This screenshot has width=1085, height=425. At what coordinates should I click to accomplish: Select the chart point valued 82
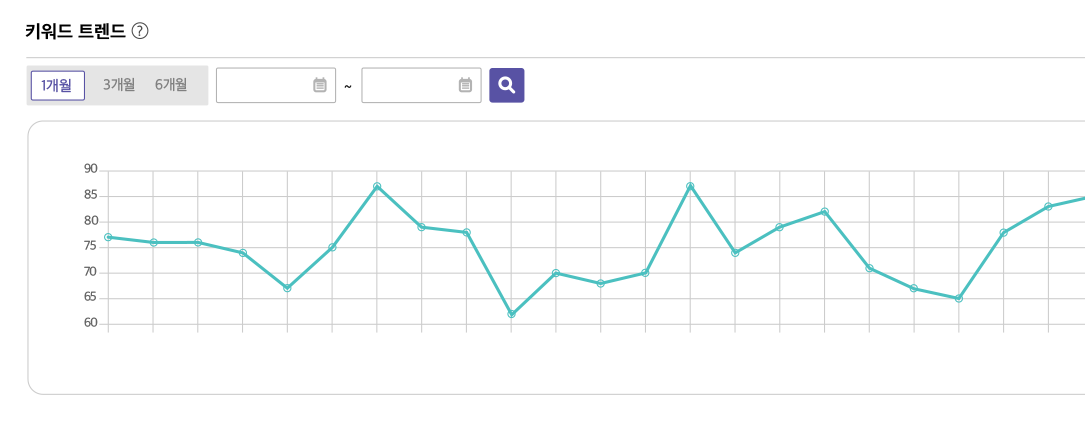[825, 212]
